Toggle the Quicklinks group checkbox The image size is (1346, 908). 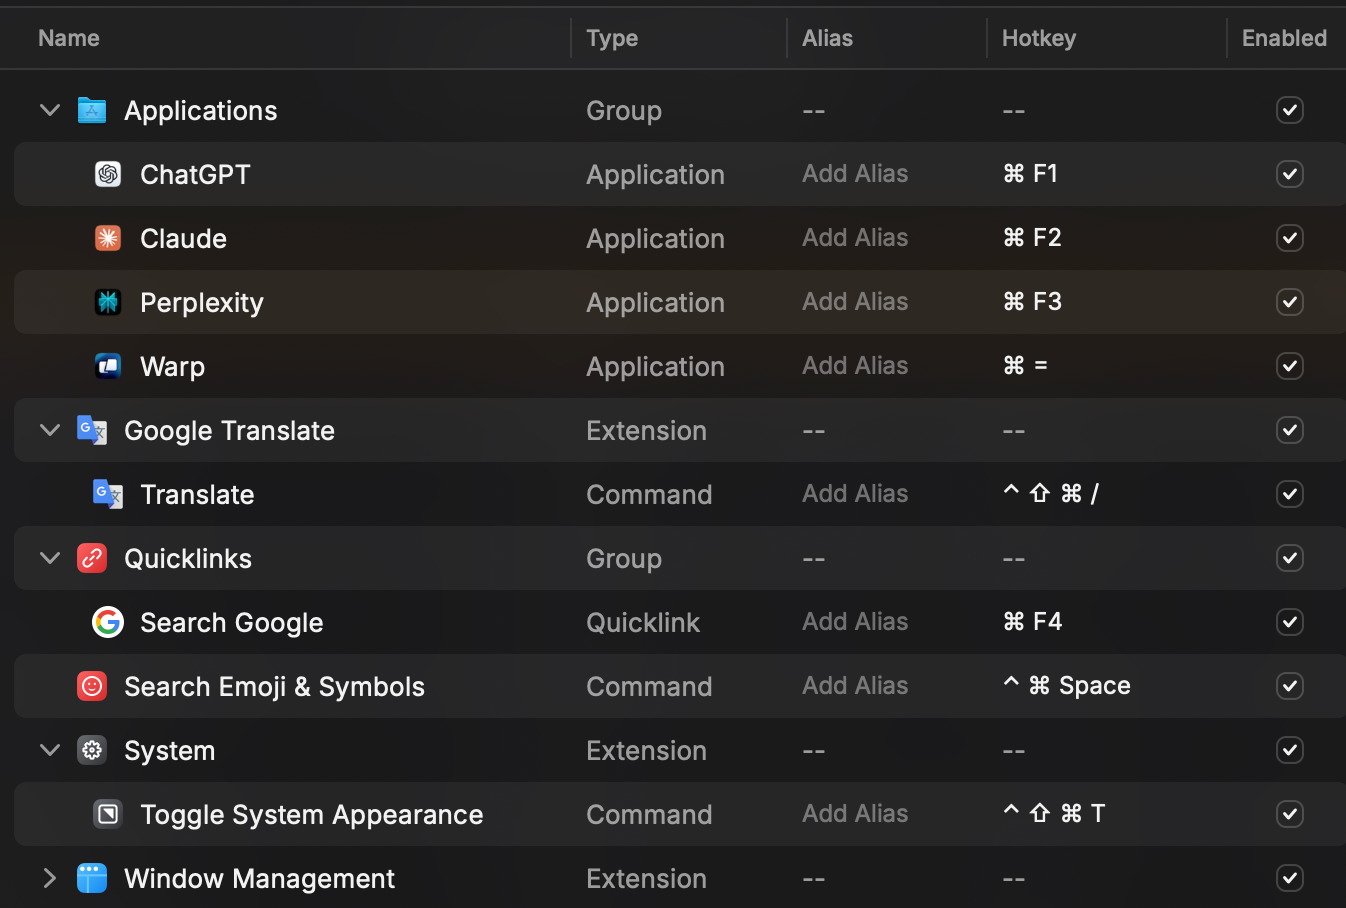pos(1290,558)
